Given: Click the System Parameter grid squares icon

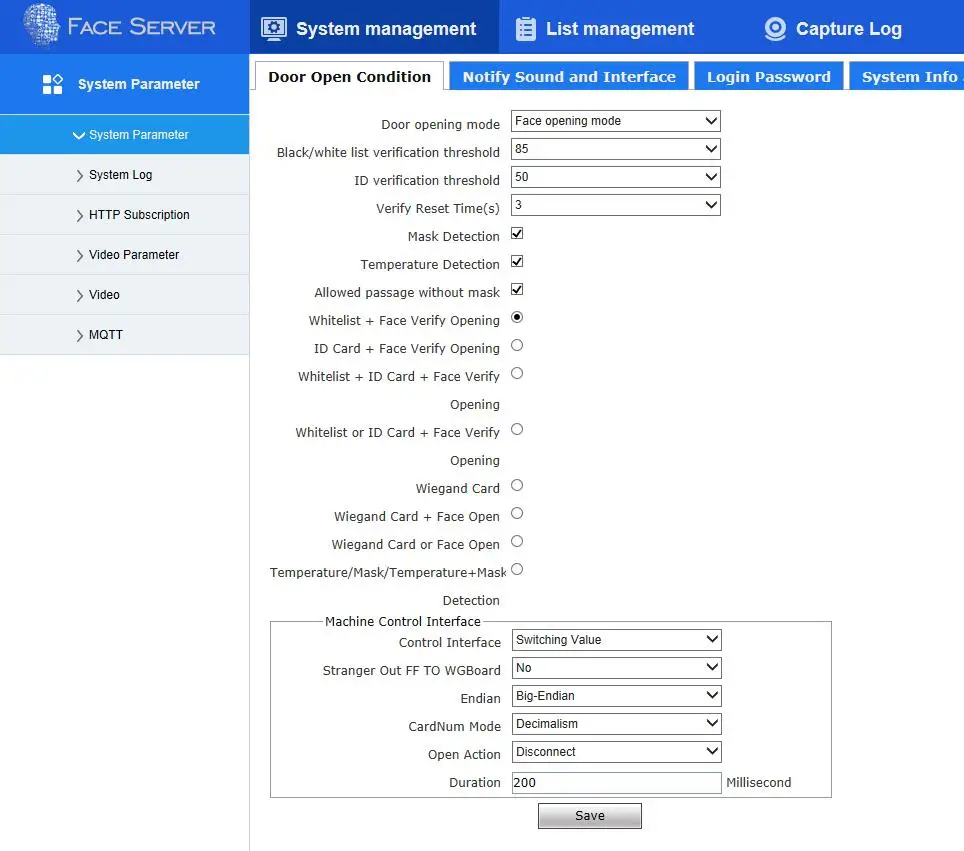Looking at the screenshot, I should coord(53,84).
